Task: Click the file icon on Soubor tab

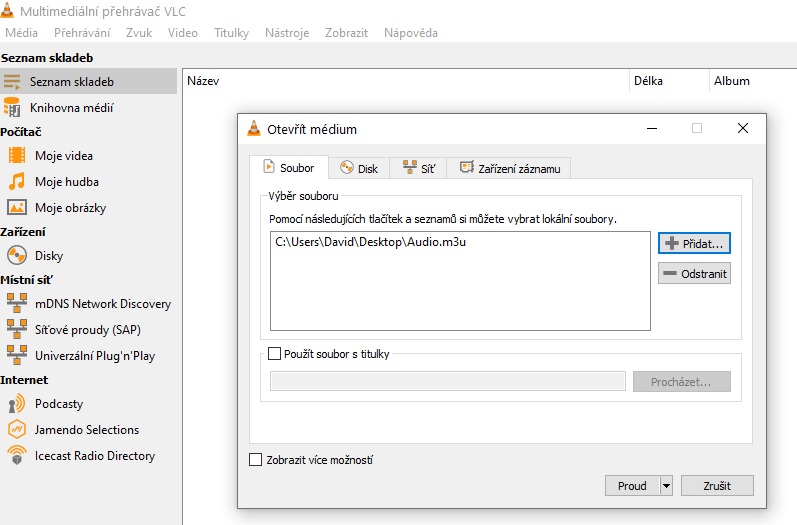Action: 269,166
